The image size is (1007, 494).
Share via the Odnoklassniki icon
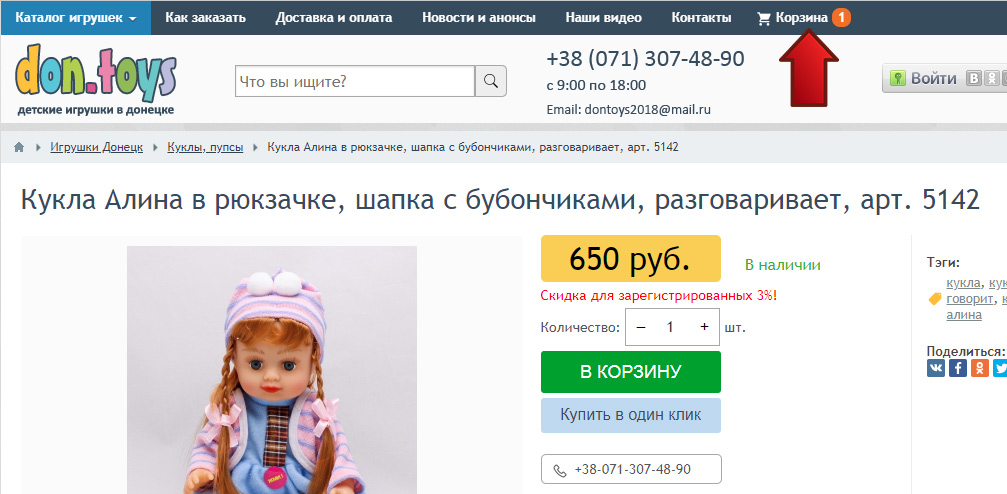[x=979, y=368]
